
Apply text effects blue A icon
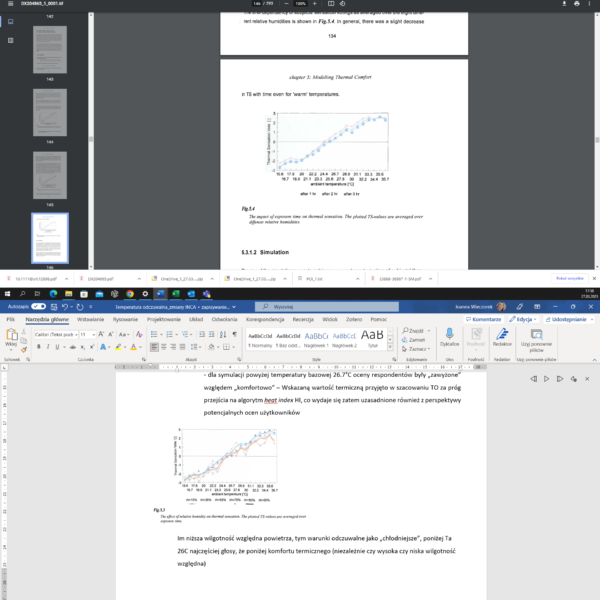point(103,347)
